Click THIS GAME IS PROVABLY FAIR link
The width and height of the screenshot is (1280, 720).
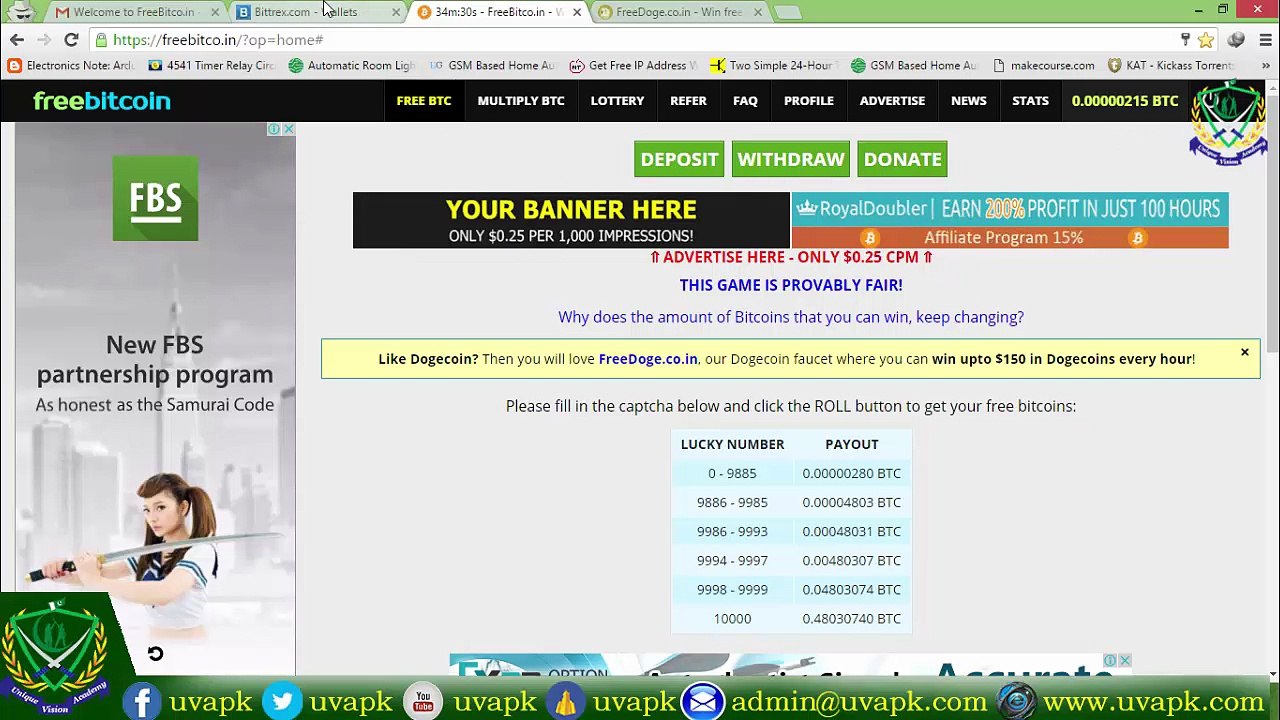pos(791,285)
